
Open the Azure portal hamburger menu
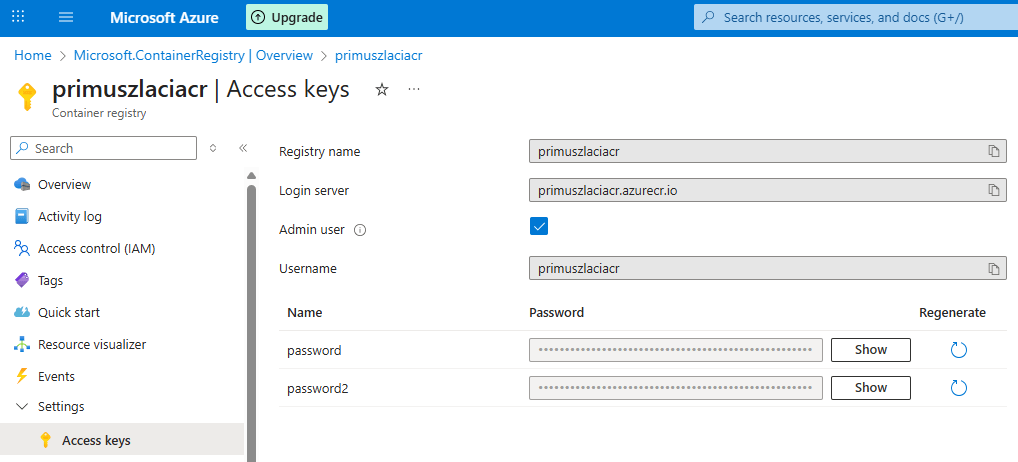click(x=66, y=18)
